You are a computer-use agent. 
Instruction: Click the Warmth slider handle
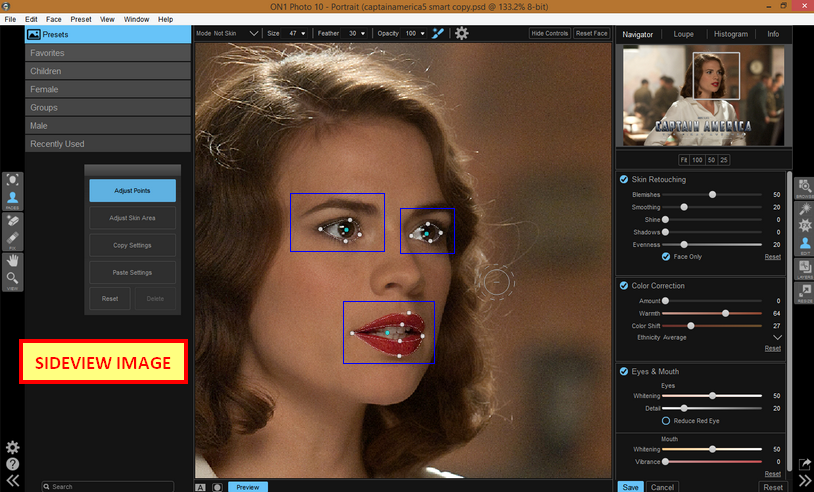tap(725, 313)
